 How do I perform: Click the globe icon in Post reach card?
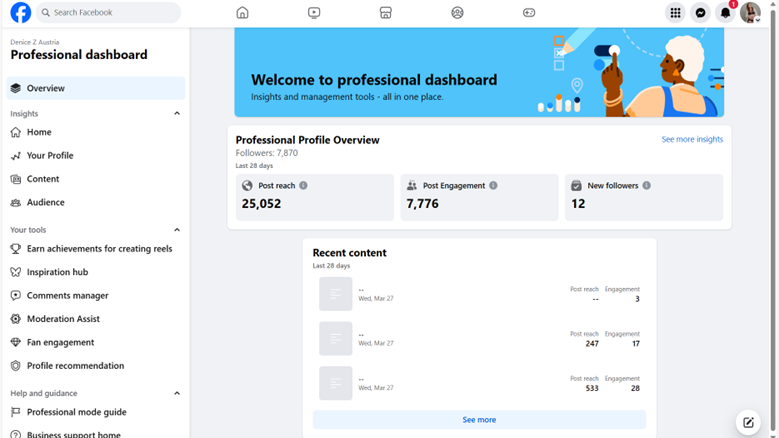[x=247, y=185]
